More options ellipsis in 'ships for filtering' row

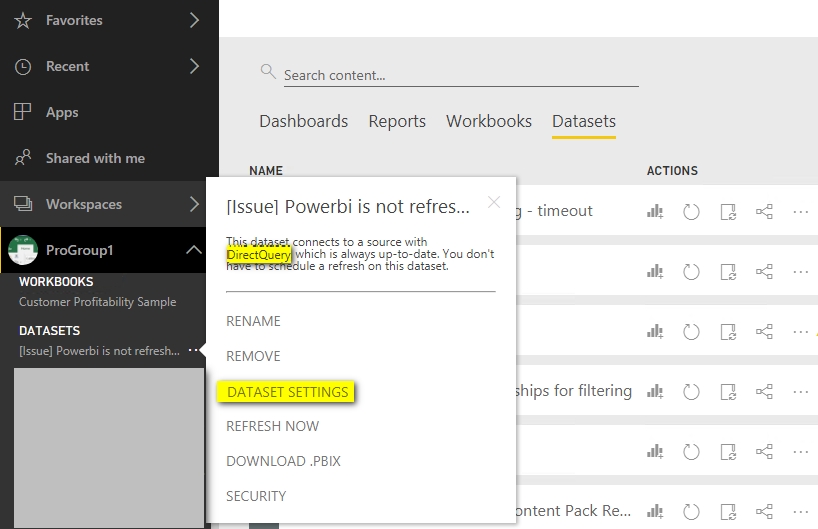(x=800, y=392)
